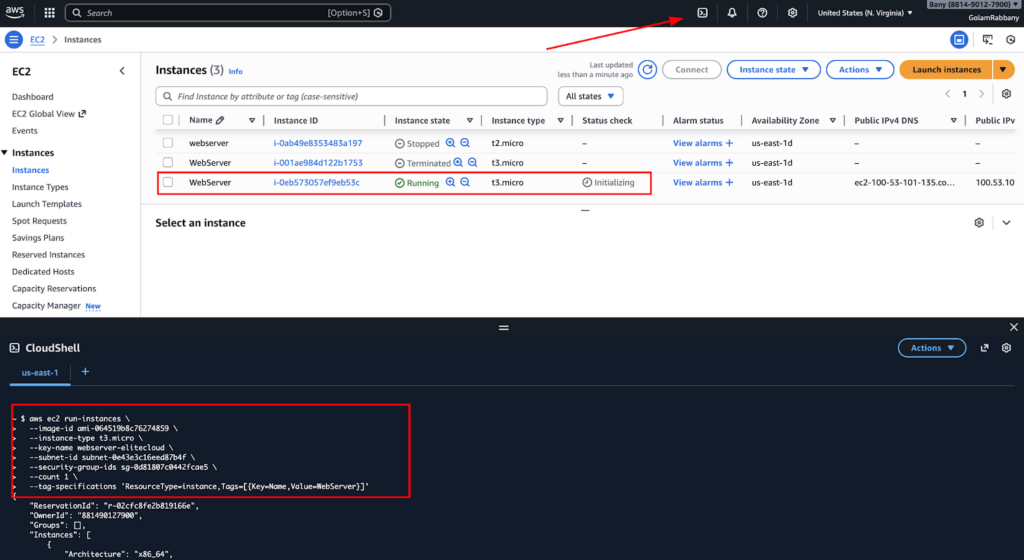Zoom out filter icon on Stopped webserver row
The width and height of the screenshot is (1024, 560).
click(x=465, y=143)
